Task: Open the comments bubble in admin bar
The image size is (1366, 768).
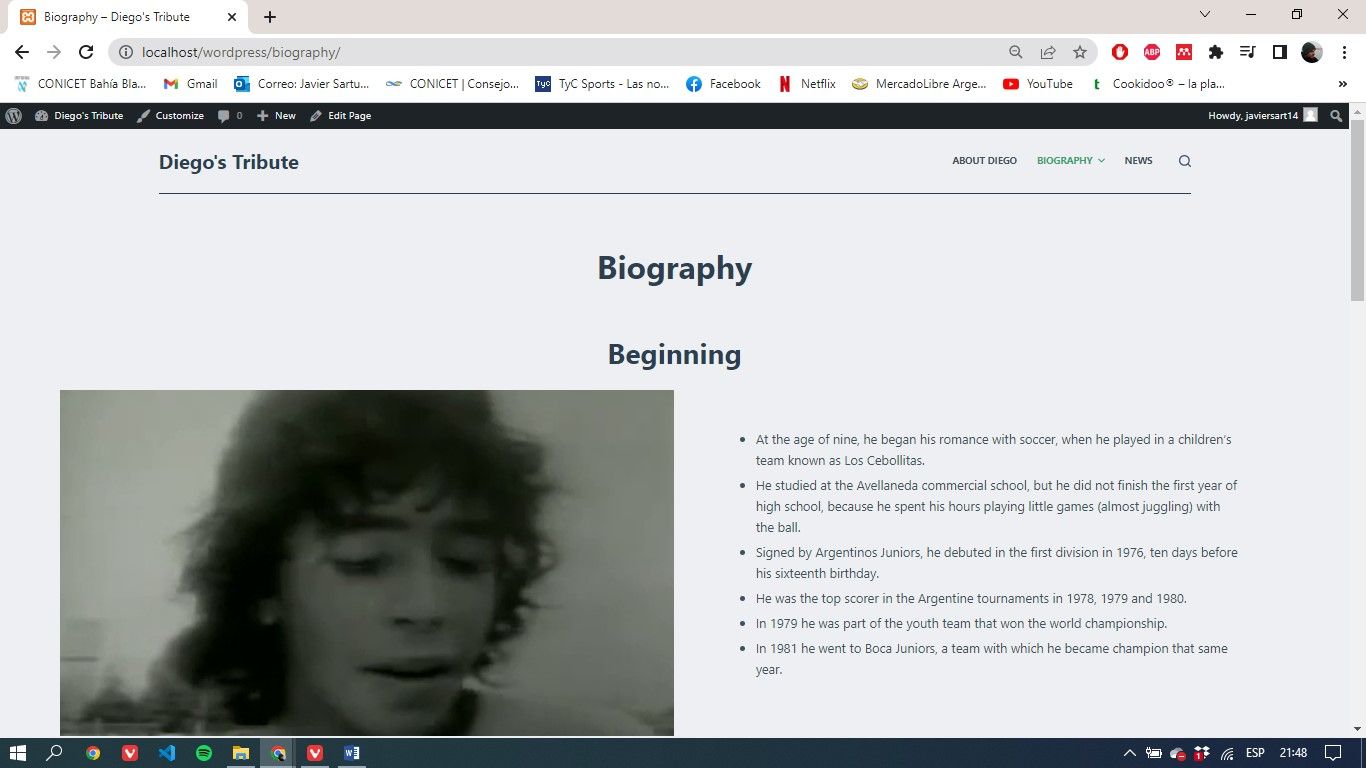Action: pyautogui.click(x=229, y=116)
